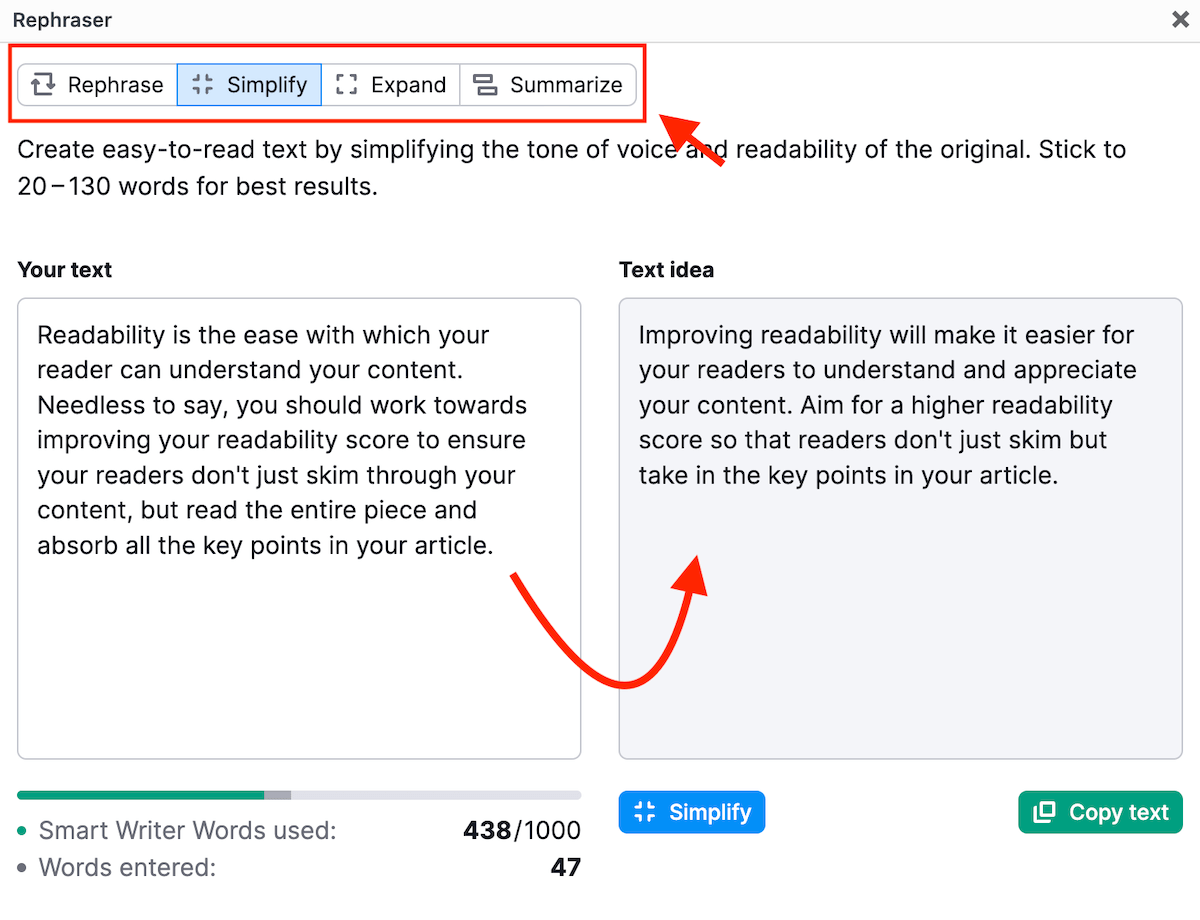This screenshot has width=1200, height=920.
Task: Switch to the Expand tab label
Action: [x=408, y=85]
